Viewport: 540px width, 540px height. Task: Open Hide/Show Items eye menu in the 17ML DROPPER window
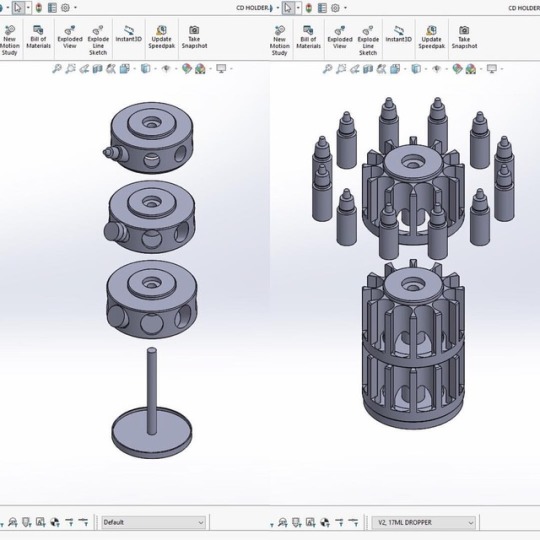coord(436,69)
